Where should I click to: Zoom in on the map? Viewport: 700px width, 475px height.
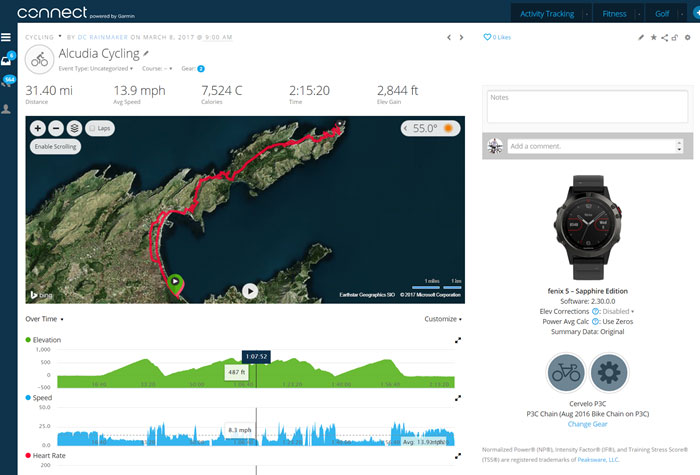[x=37, y=128]
